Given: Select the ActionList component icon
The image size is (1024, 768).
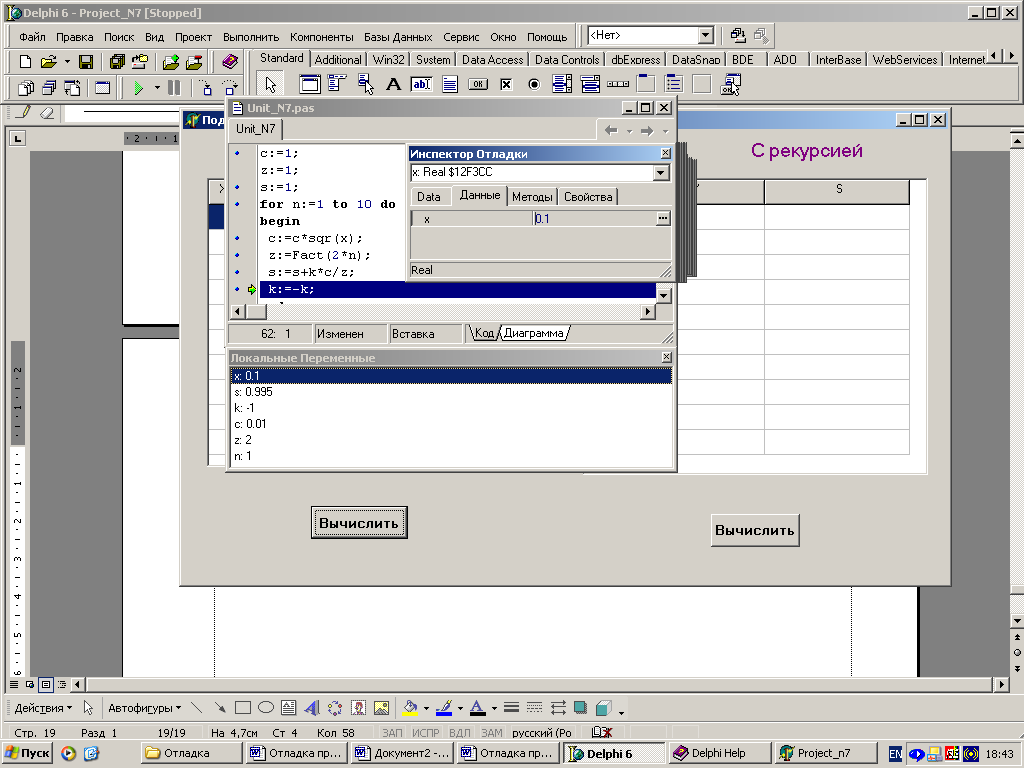Looking at the screenshot, I should coord(730,84).
